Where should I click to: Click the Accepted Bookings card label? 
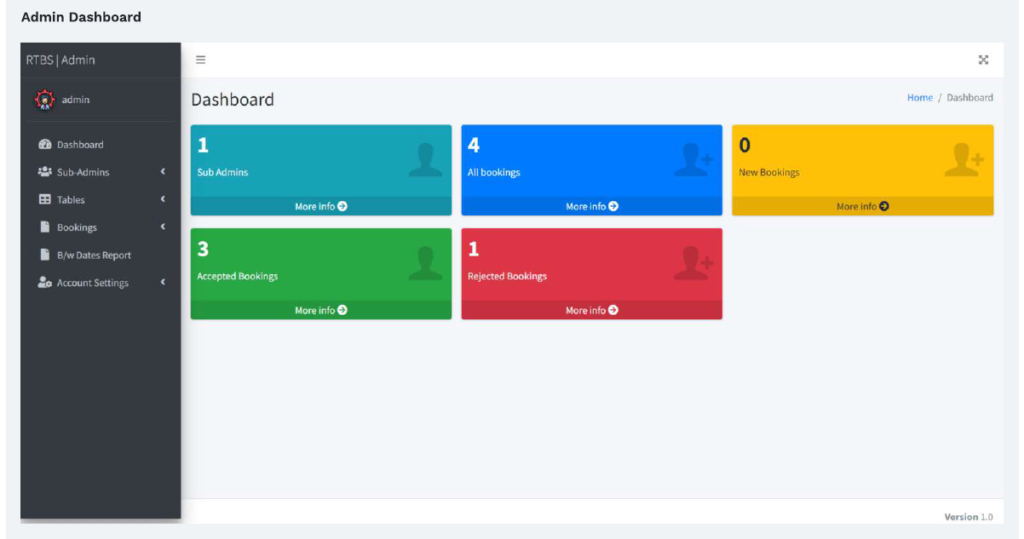(238, 276)
